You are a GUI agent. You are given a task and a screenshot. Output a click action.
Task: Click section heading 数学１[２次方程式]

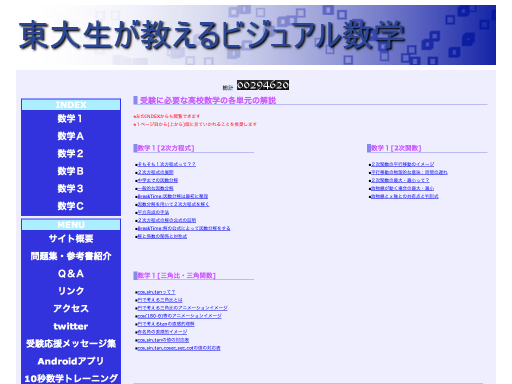166,148
